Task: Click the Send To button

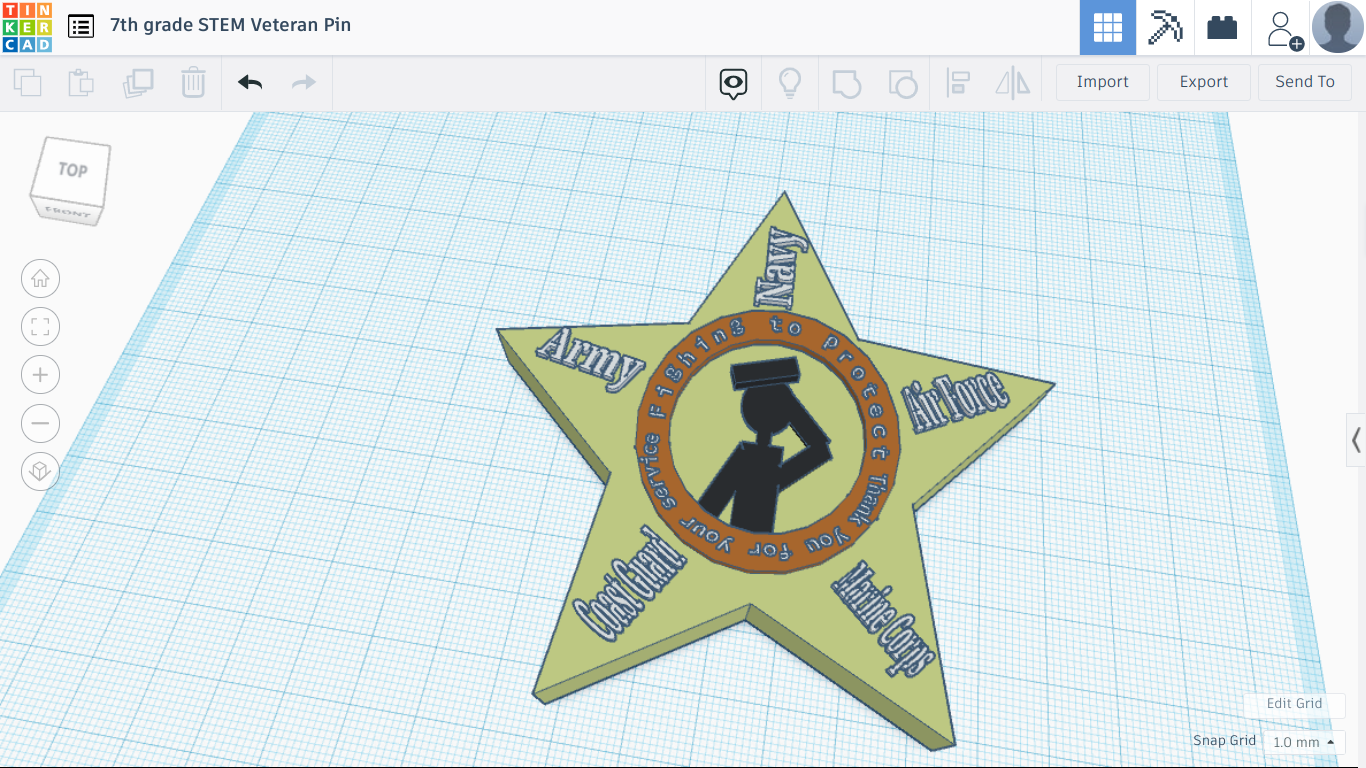Action: (x=1305, y=82)
